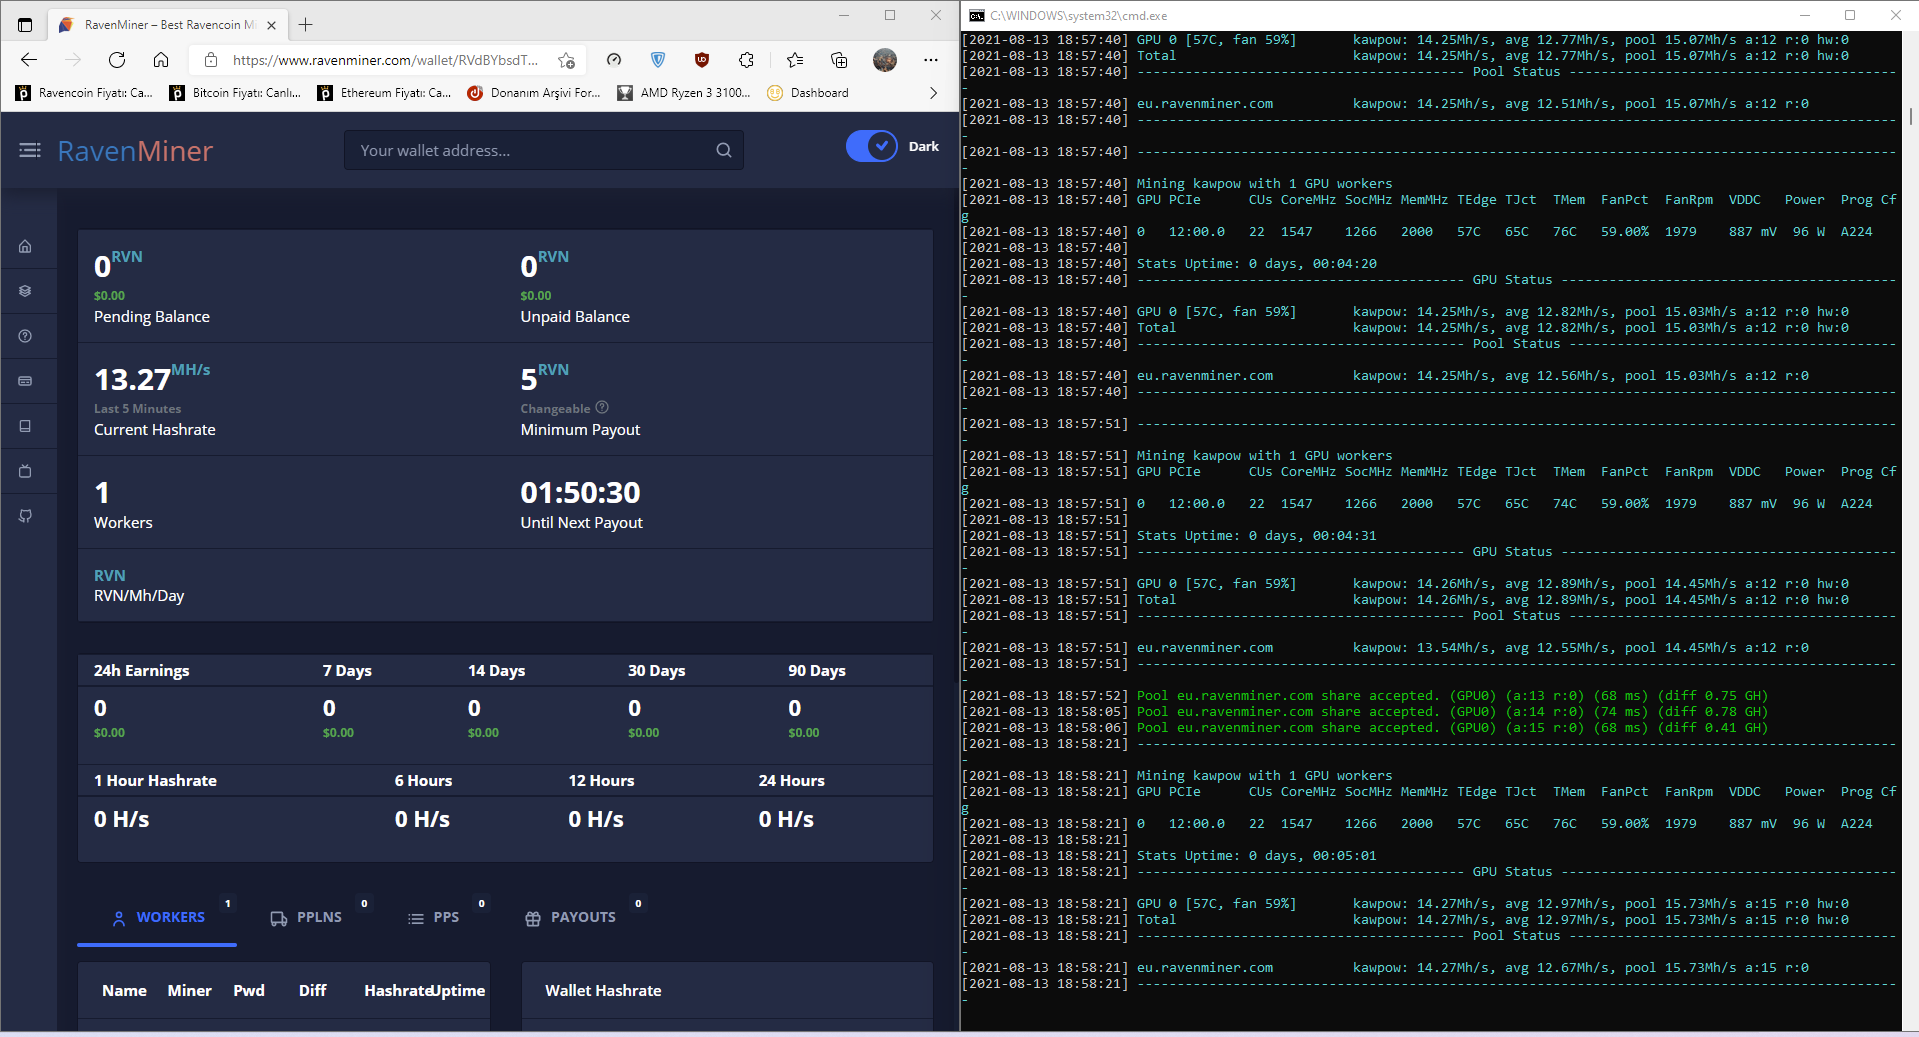Click the 13.27 MH/s current hashrate value
Screen dimensions: 1919x1037
point(152,379)
